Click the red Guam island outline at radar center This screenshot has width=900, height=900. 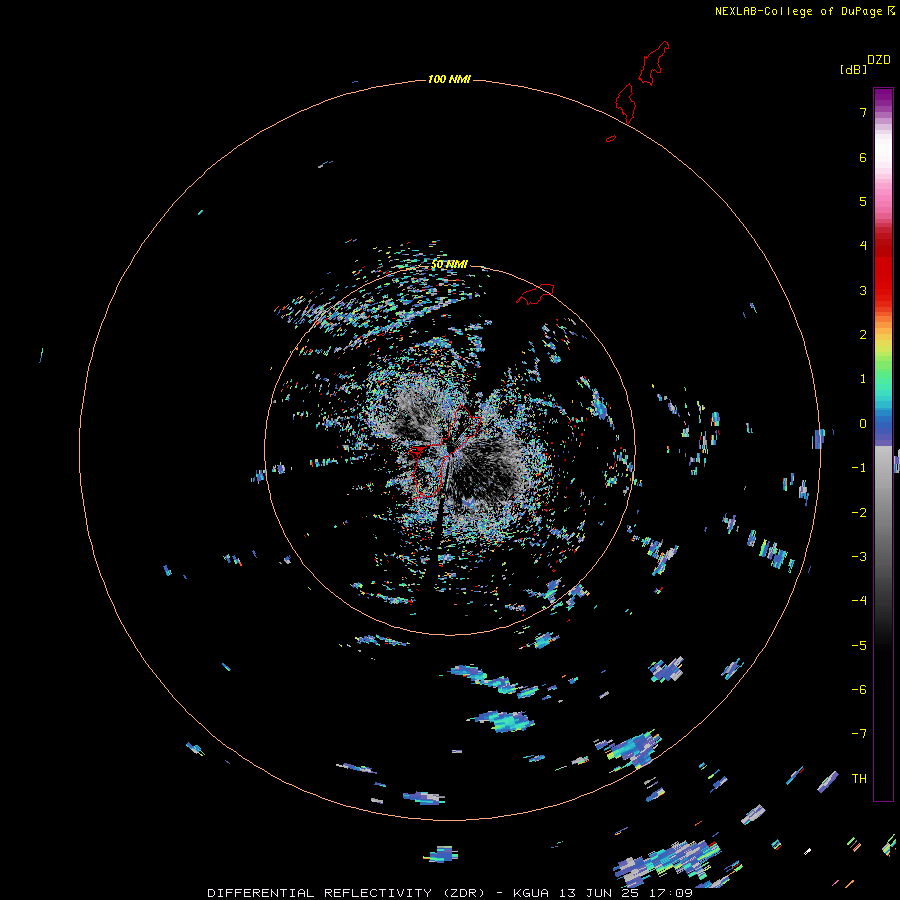[x=445, y=451]
